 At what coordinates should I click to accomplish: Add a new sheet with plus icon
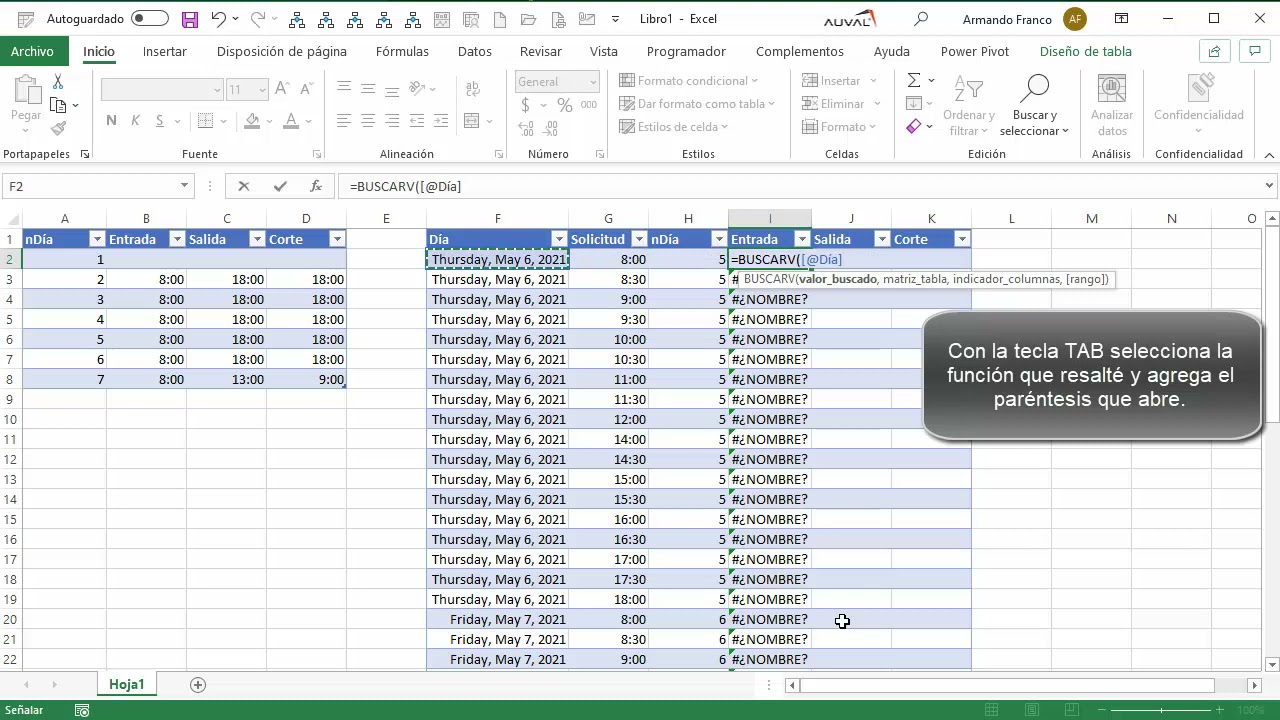[198, 685]
